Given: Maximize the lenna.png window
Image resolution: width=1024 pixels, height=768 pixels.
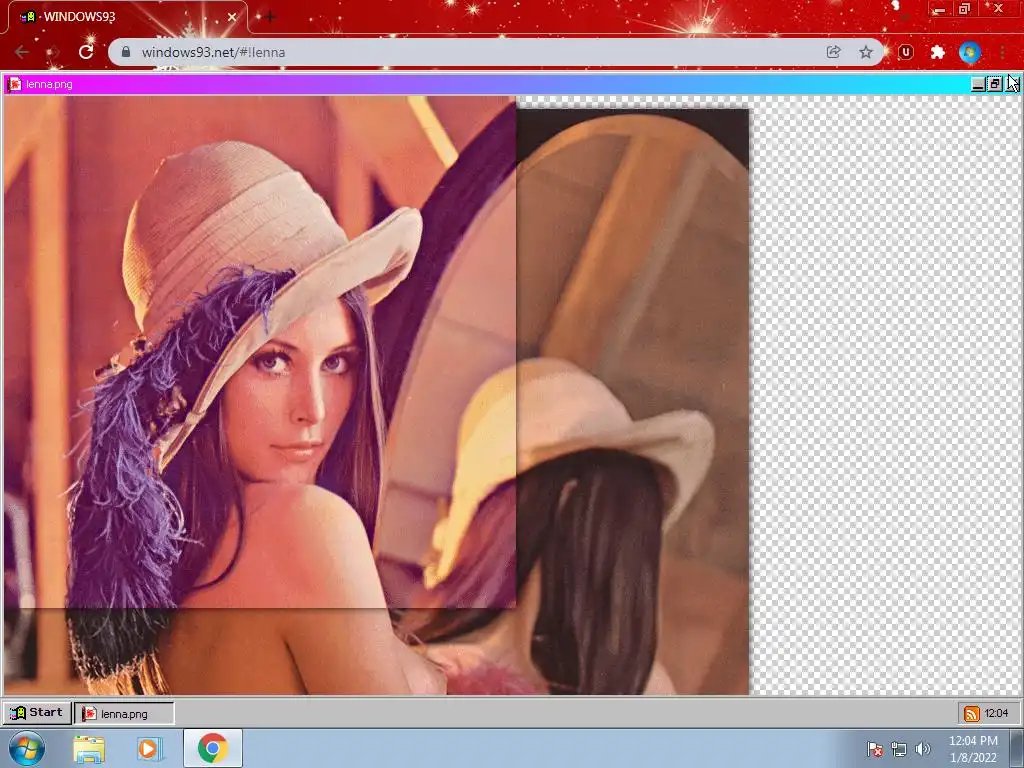Looking at the screenshot, I should 994,84.
